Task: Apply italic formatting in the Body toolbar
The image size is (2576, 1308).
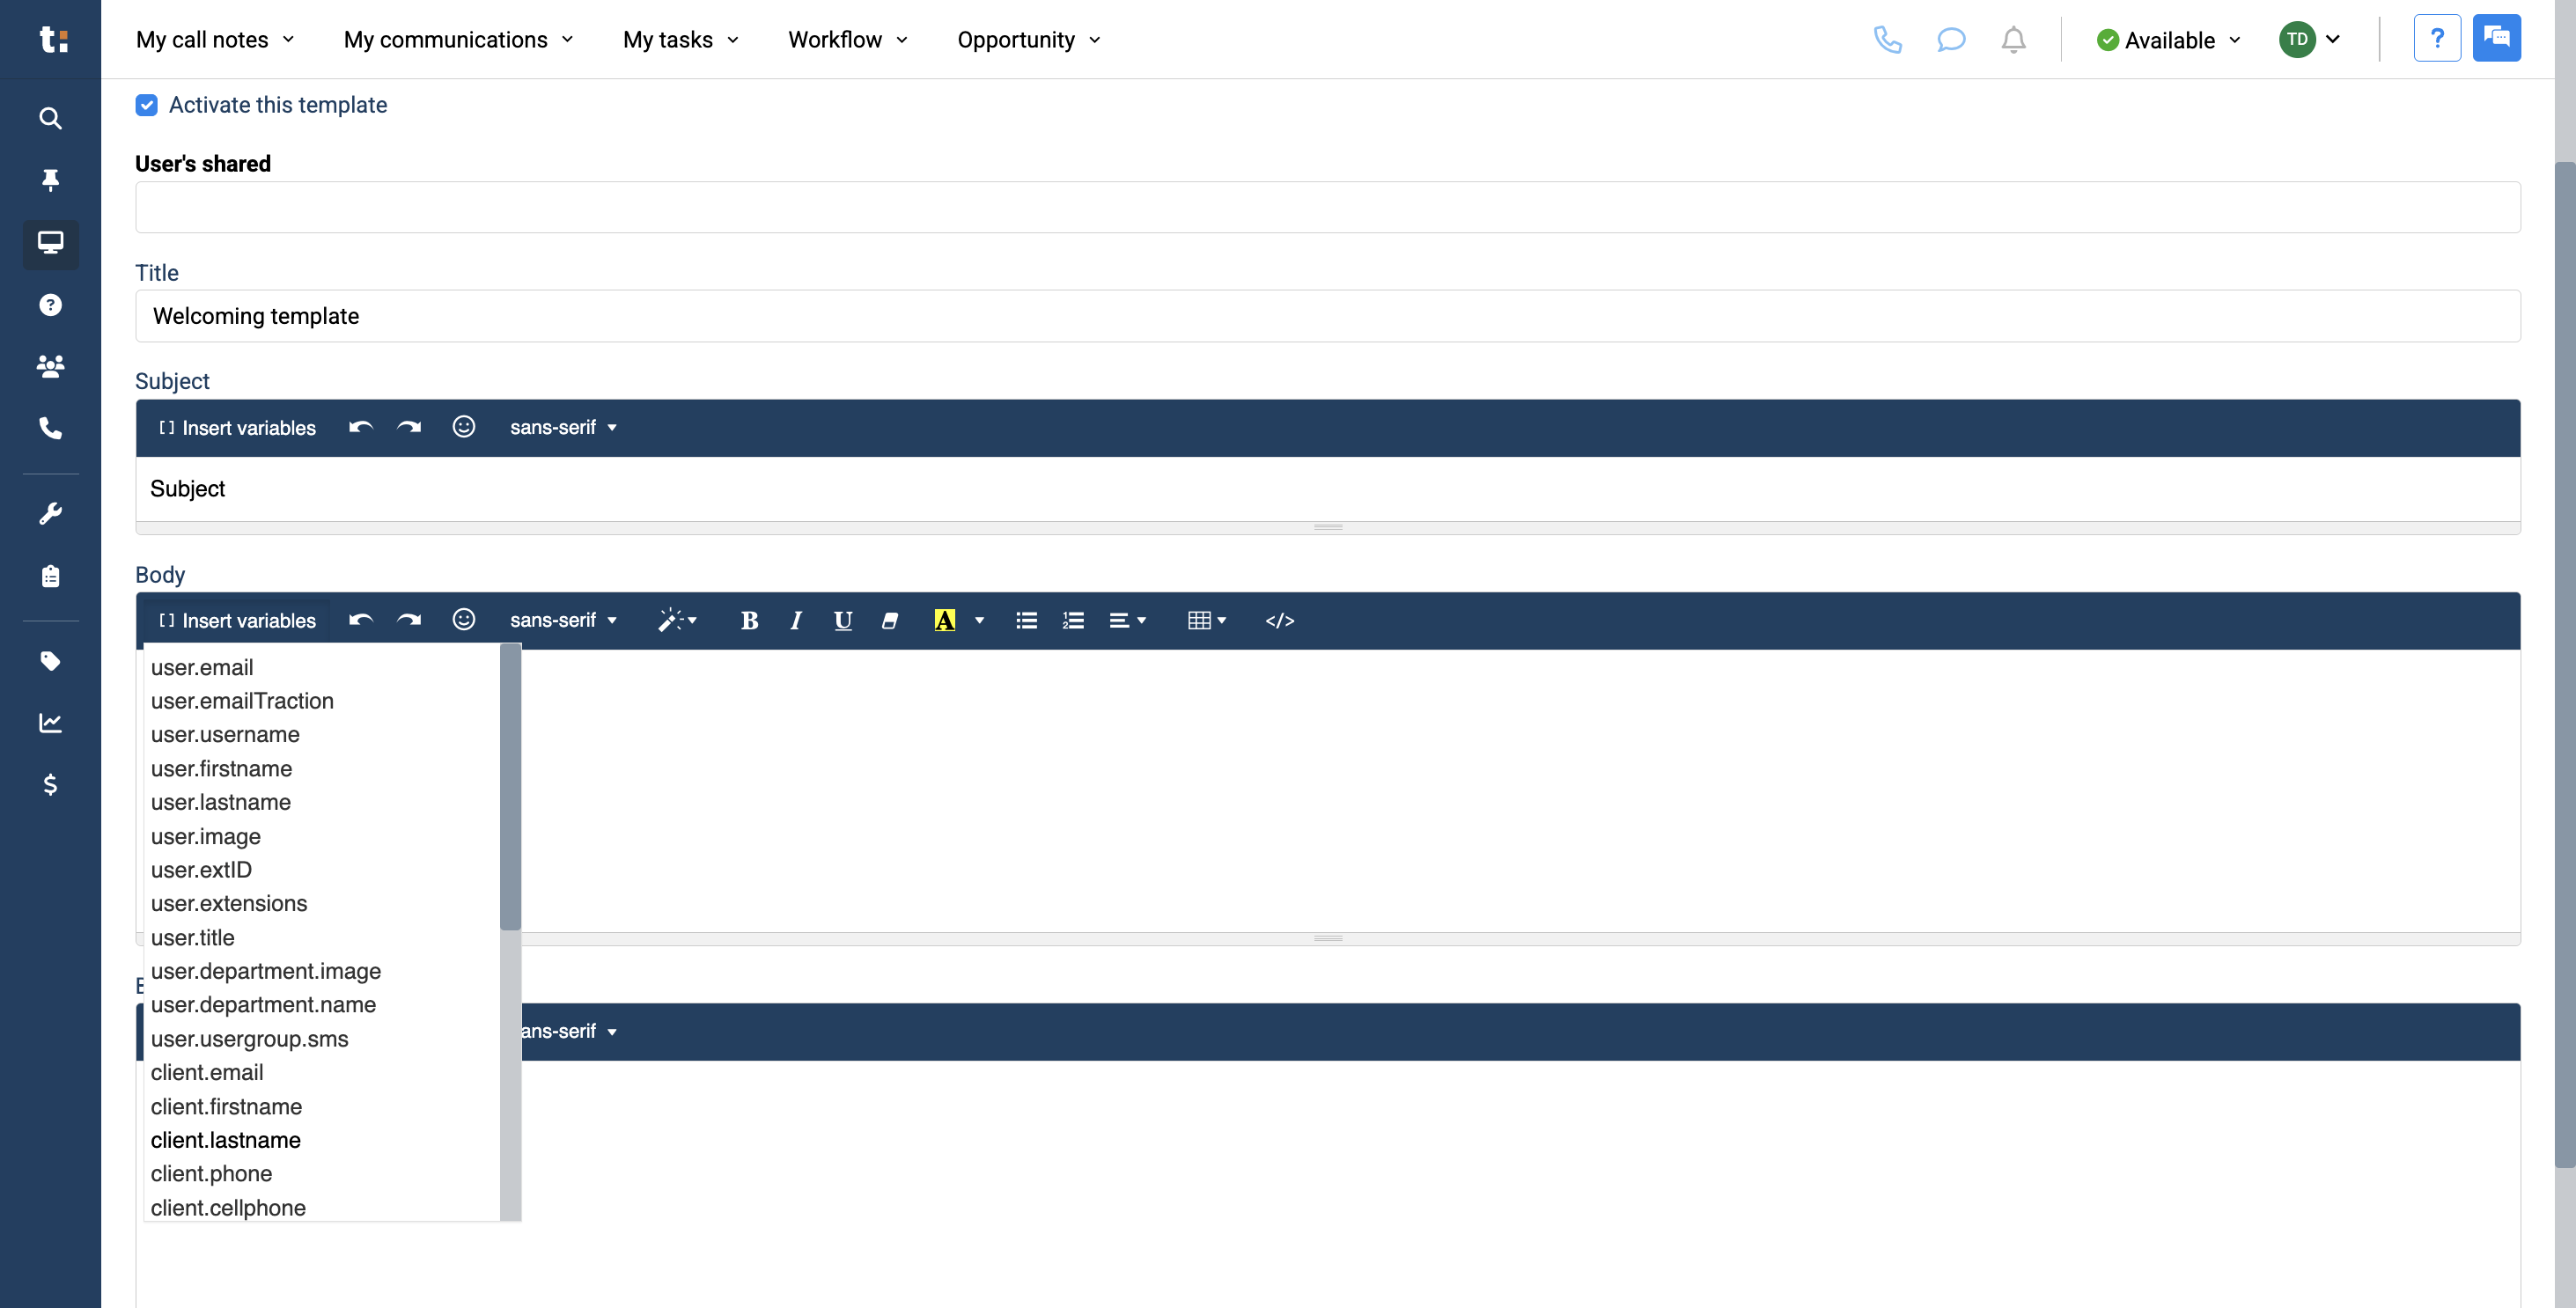Action: point(795,620)
